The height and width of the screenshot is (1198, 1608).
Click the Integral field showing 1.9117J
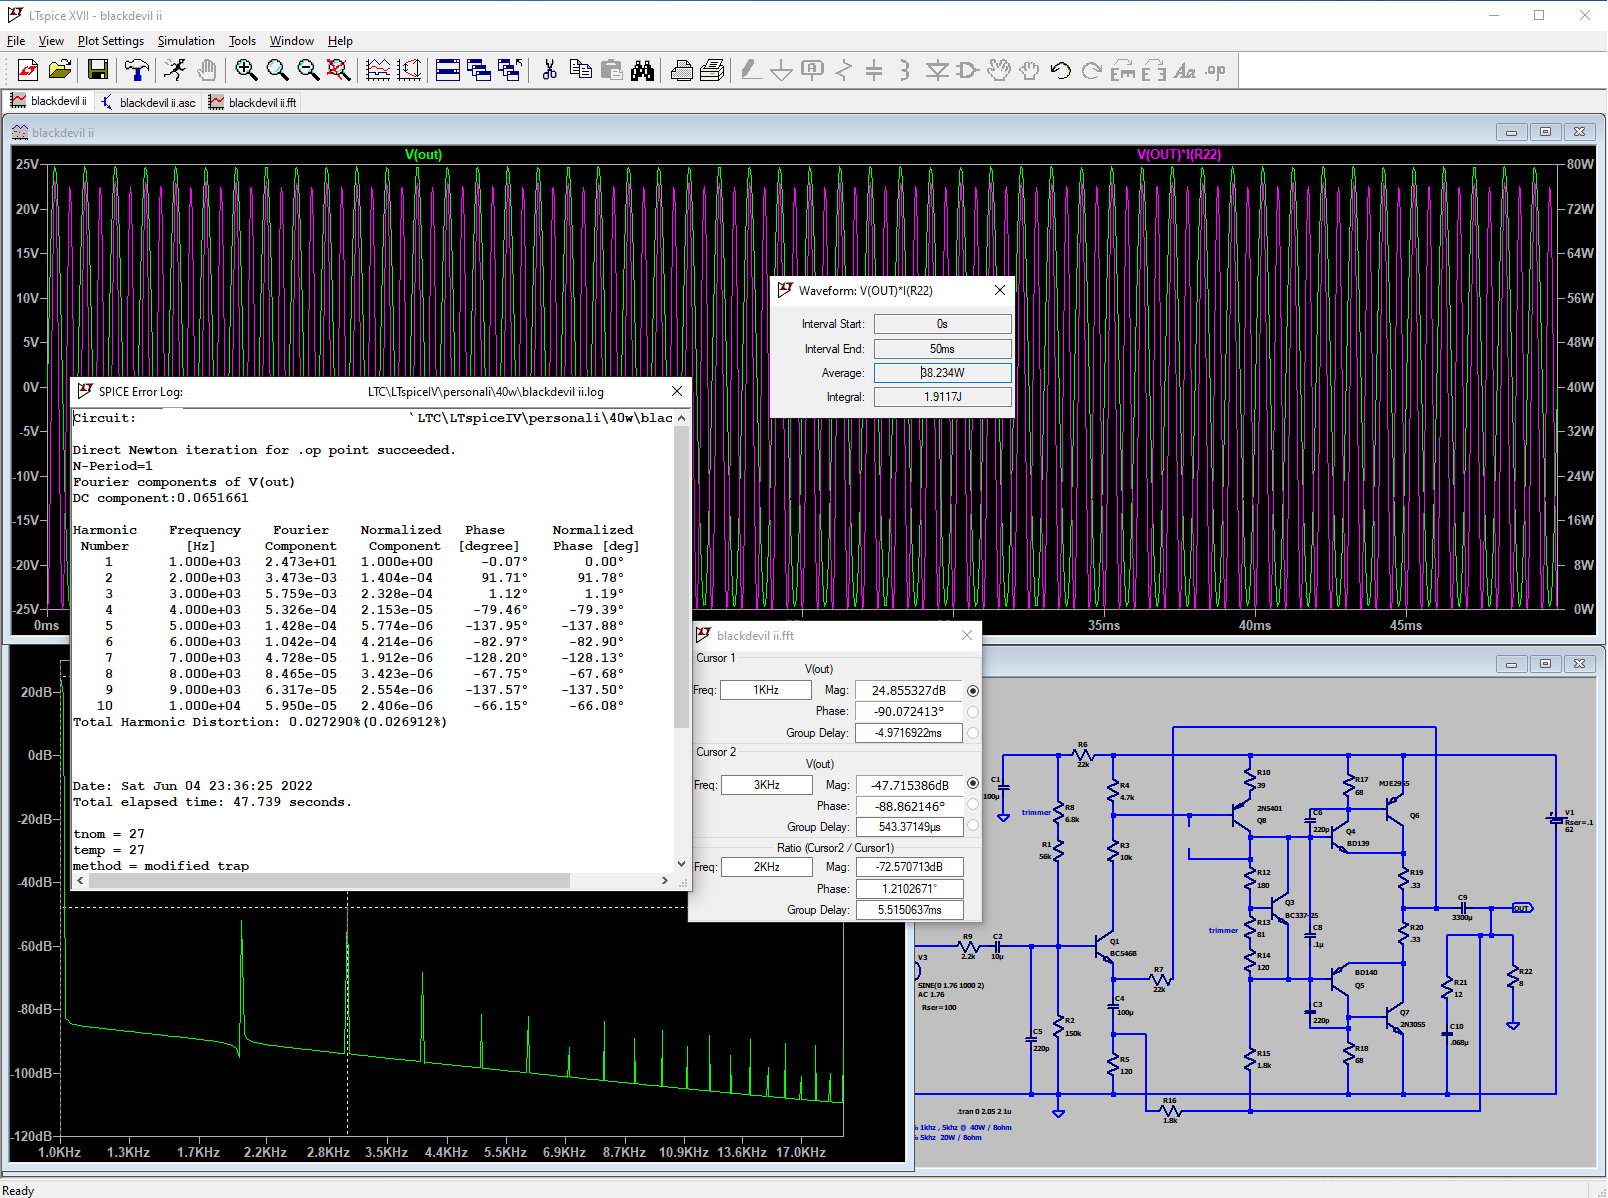(942, 397)
